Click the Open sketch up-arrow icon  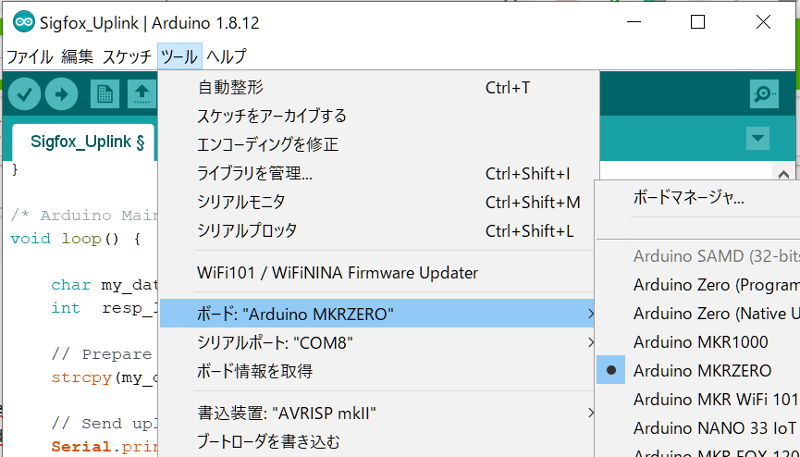[x=142, y=94]
